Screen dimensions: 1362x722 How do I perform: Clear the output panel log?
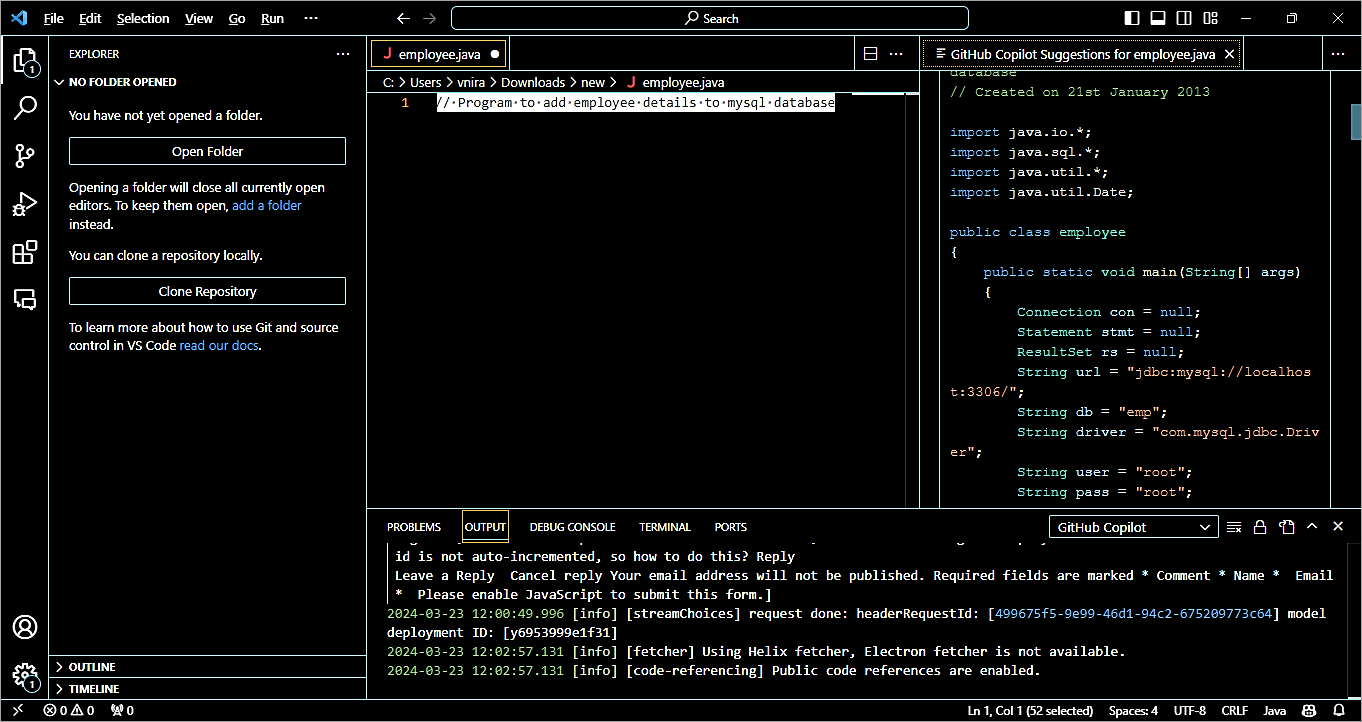(1234, 527)
